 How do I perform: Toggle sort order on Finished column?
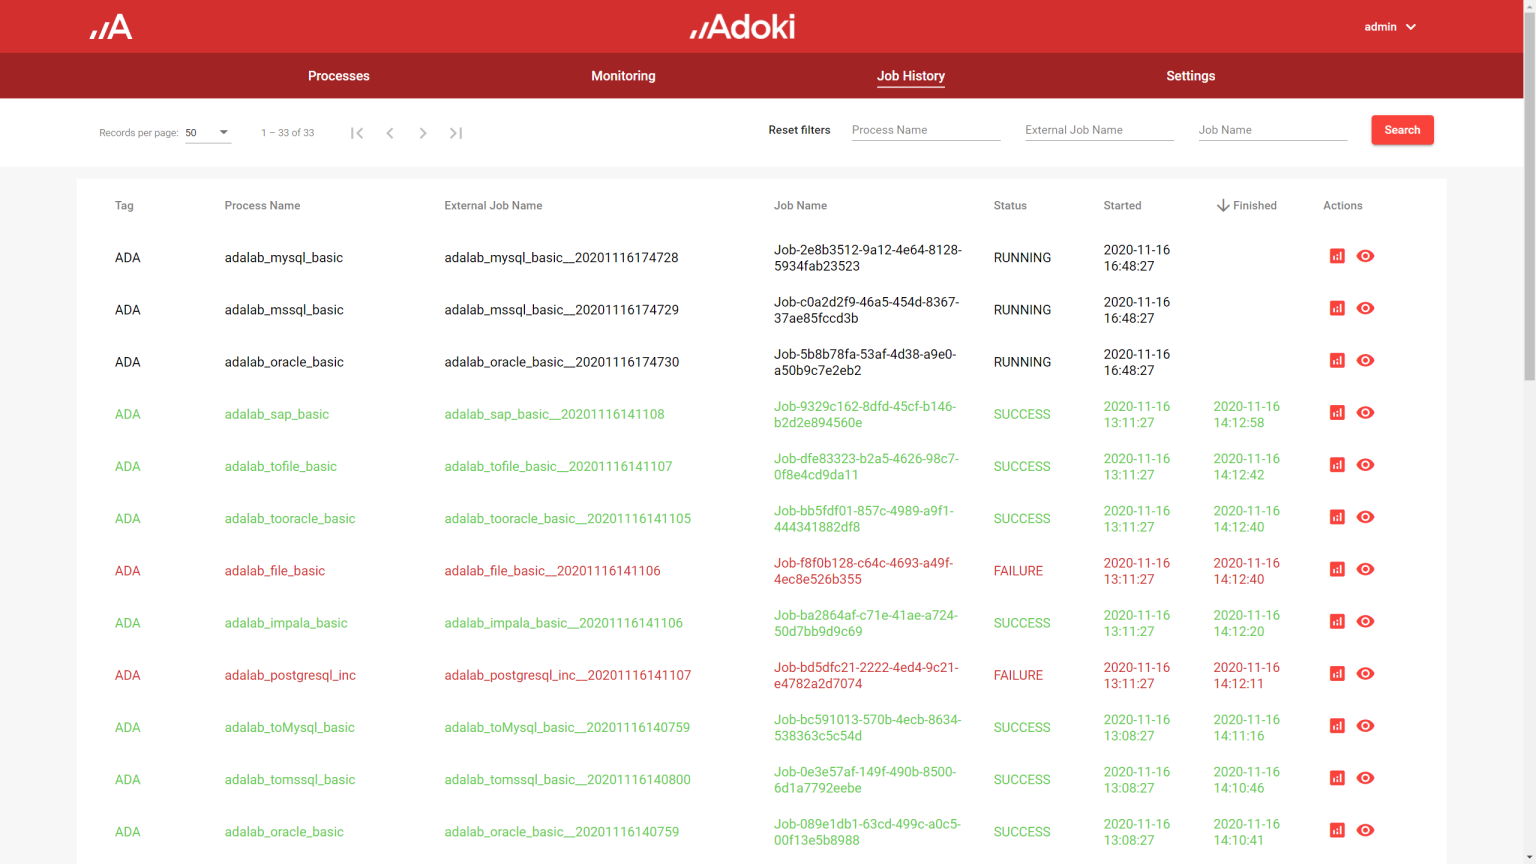coord(1247,205)
